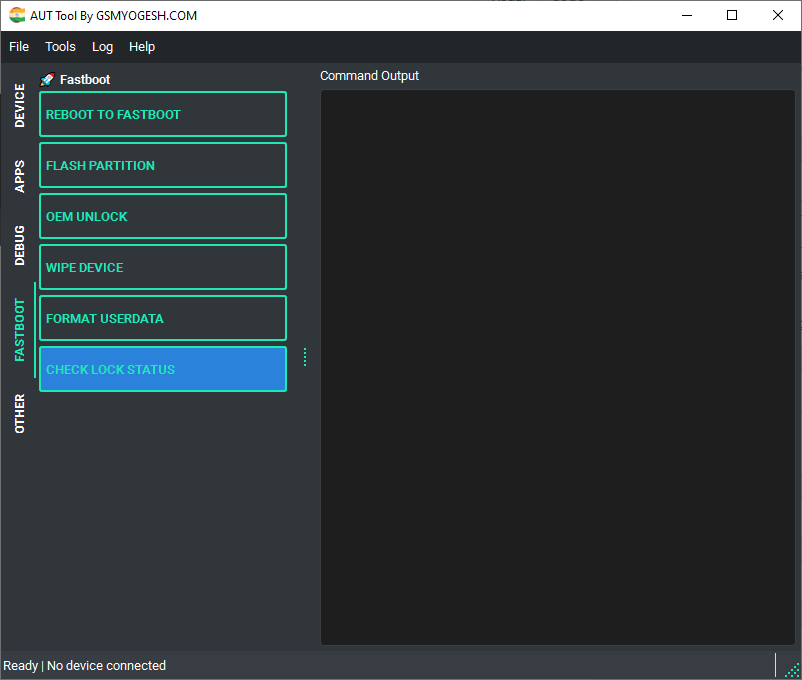
Task: Click the vertical dots panel splitter handle
Action: coord(304,356)
